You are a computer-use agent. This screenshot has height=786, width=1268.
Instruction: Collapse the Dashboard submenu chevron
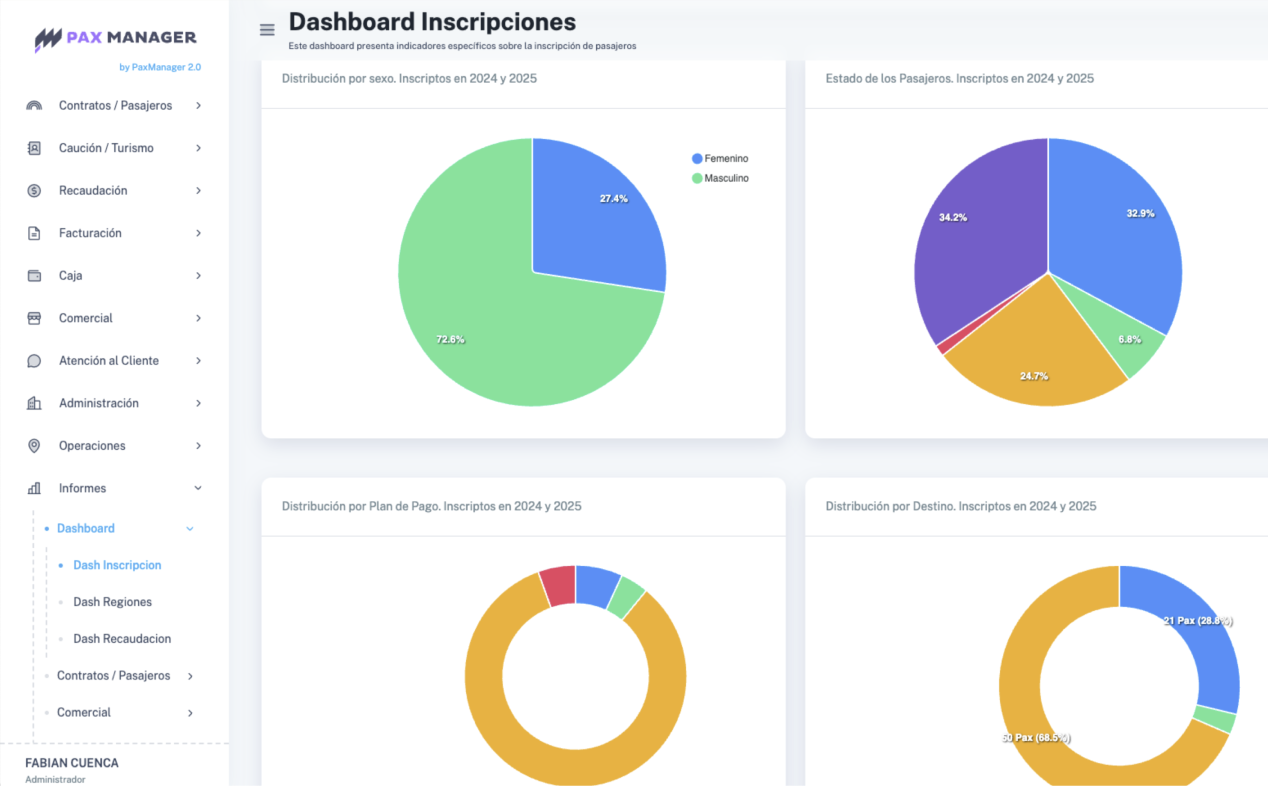click(x=190, y=529)
